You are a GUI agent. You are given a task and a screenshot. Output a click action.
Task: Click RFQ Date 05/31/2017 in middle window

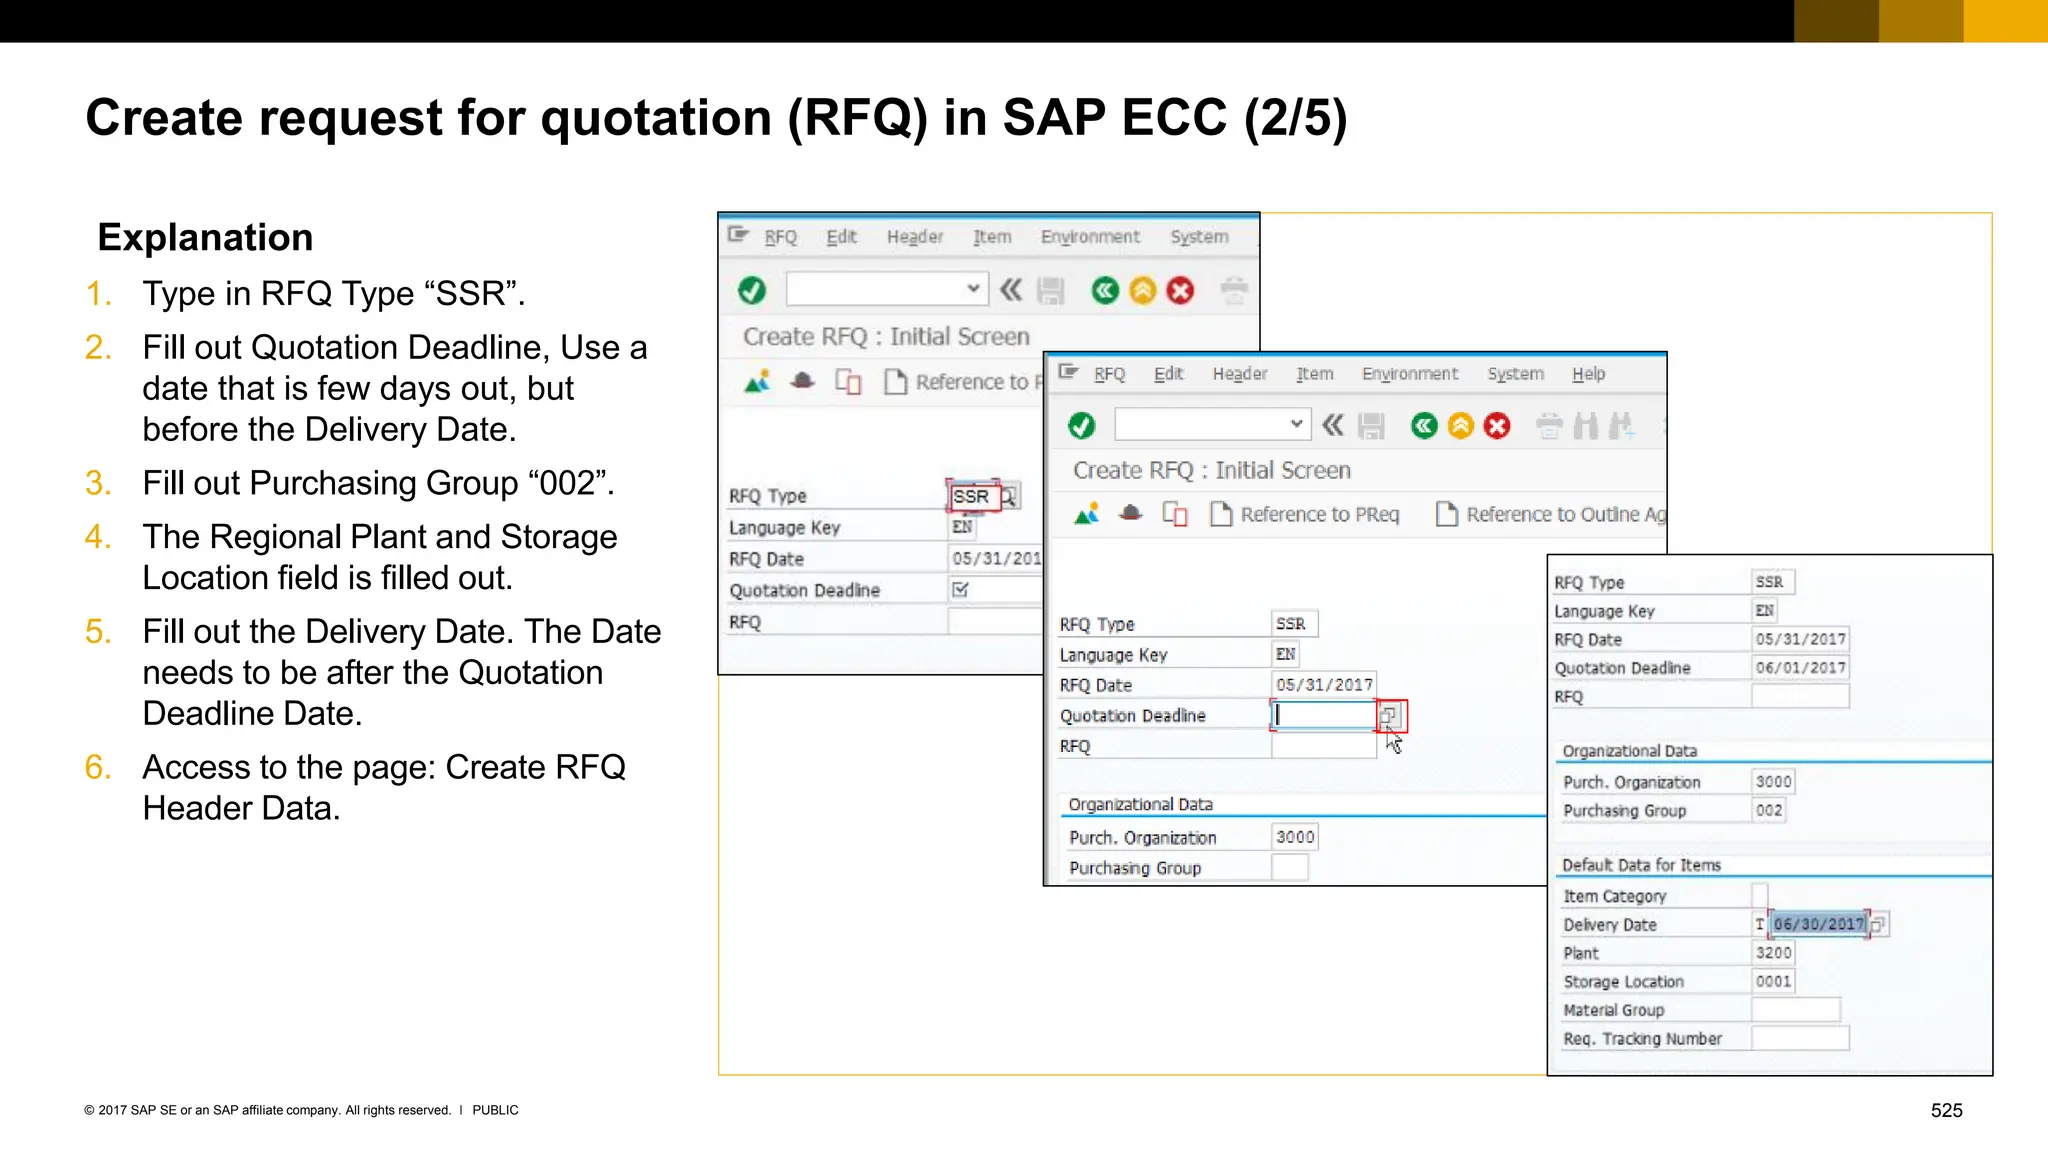click(1324, 685)
